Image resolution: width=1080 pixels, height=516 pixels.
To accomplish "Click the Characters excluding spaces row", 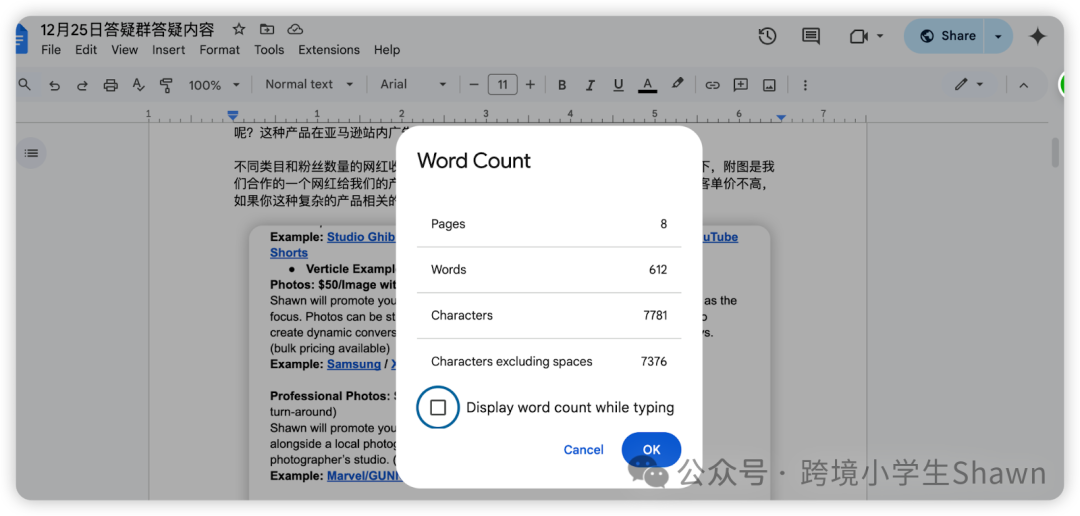I will (549, 361).
